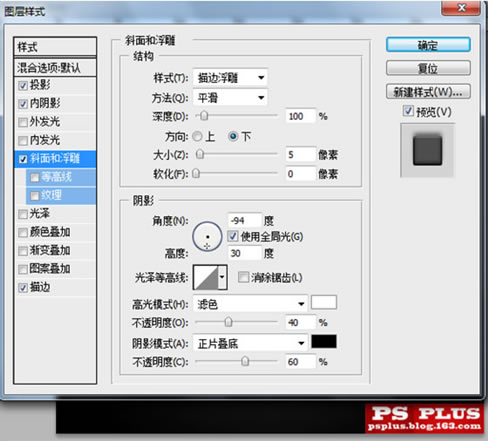Select 混合选项:默认 (Blending Options) in styles list
This screenshot has width=488, height=441.
point(55,68)
